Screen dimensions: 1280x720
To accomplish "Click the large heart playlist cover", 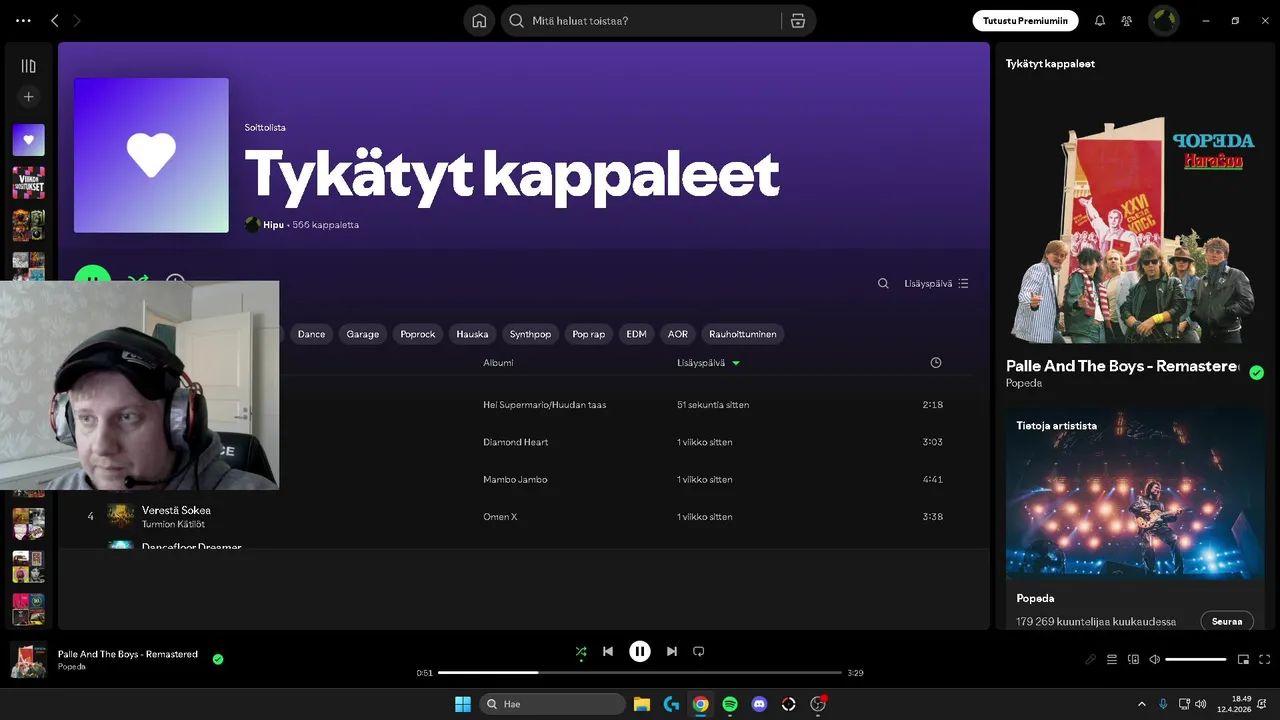I will [151, 155].
